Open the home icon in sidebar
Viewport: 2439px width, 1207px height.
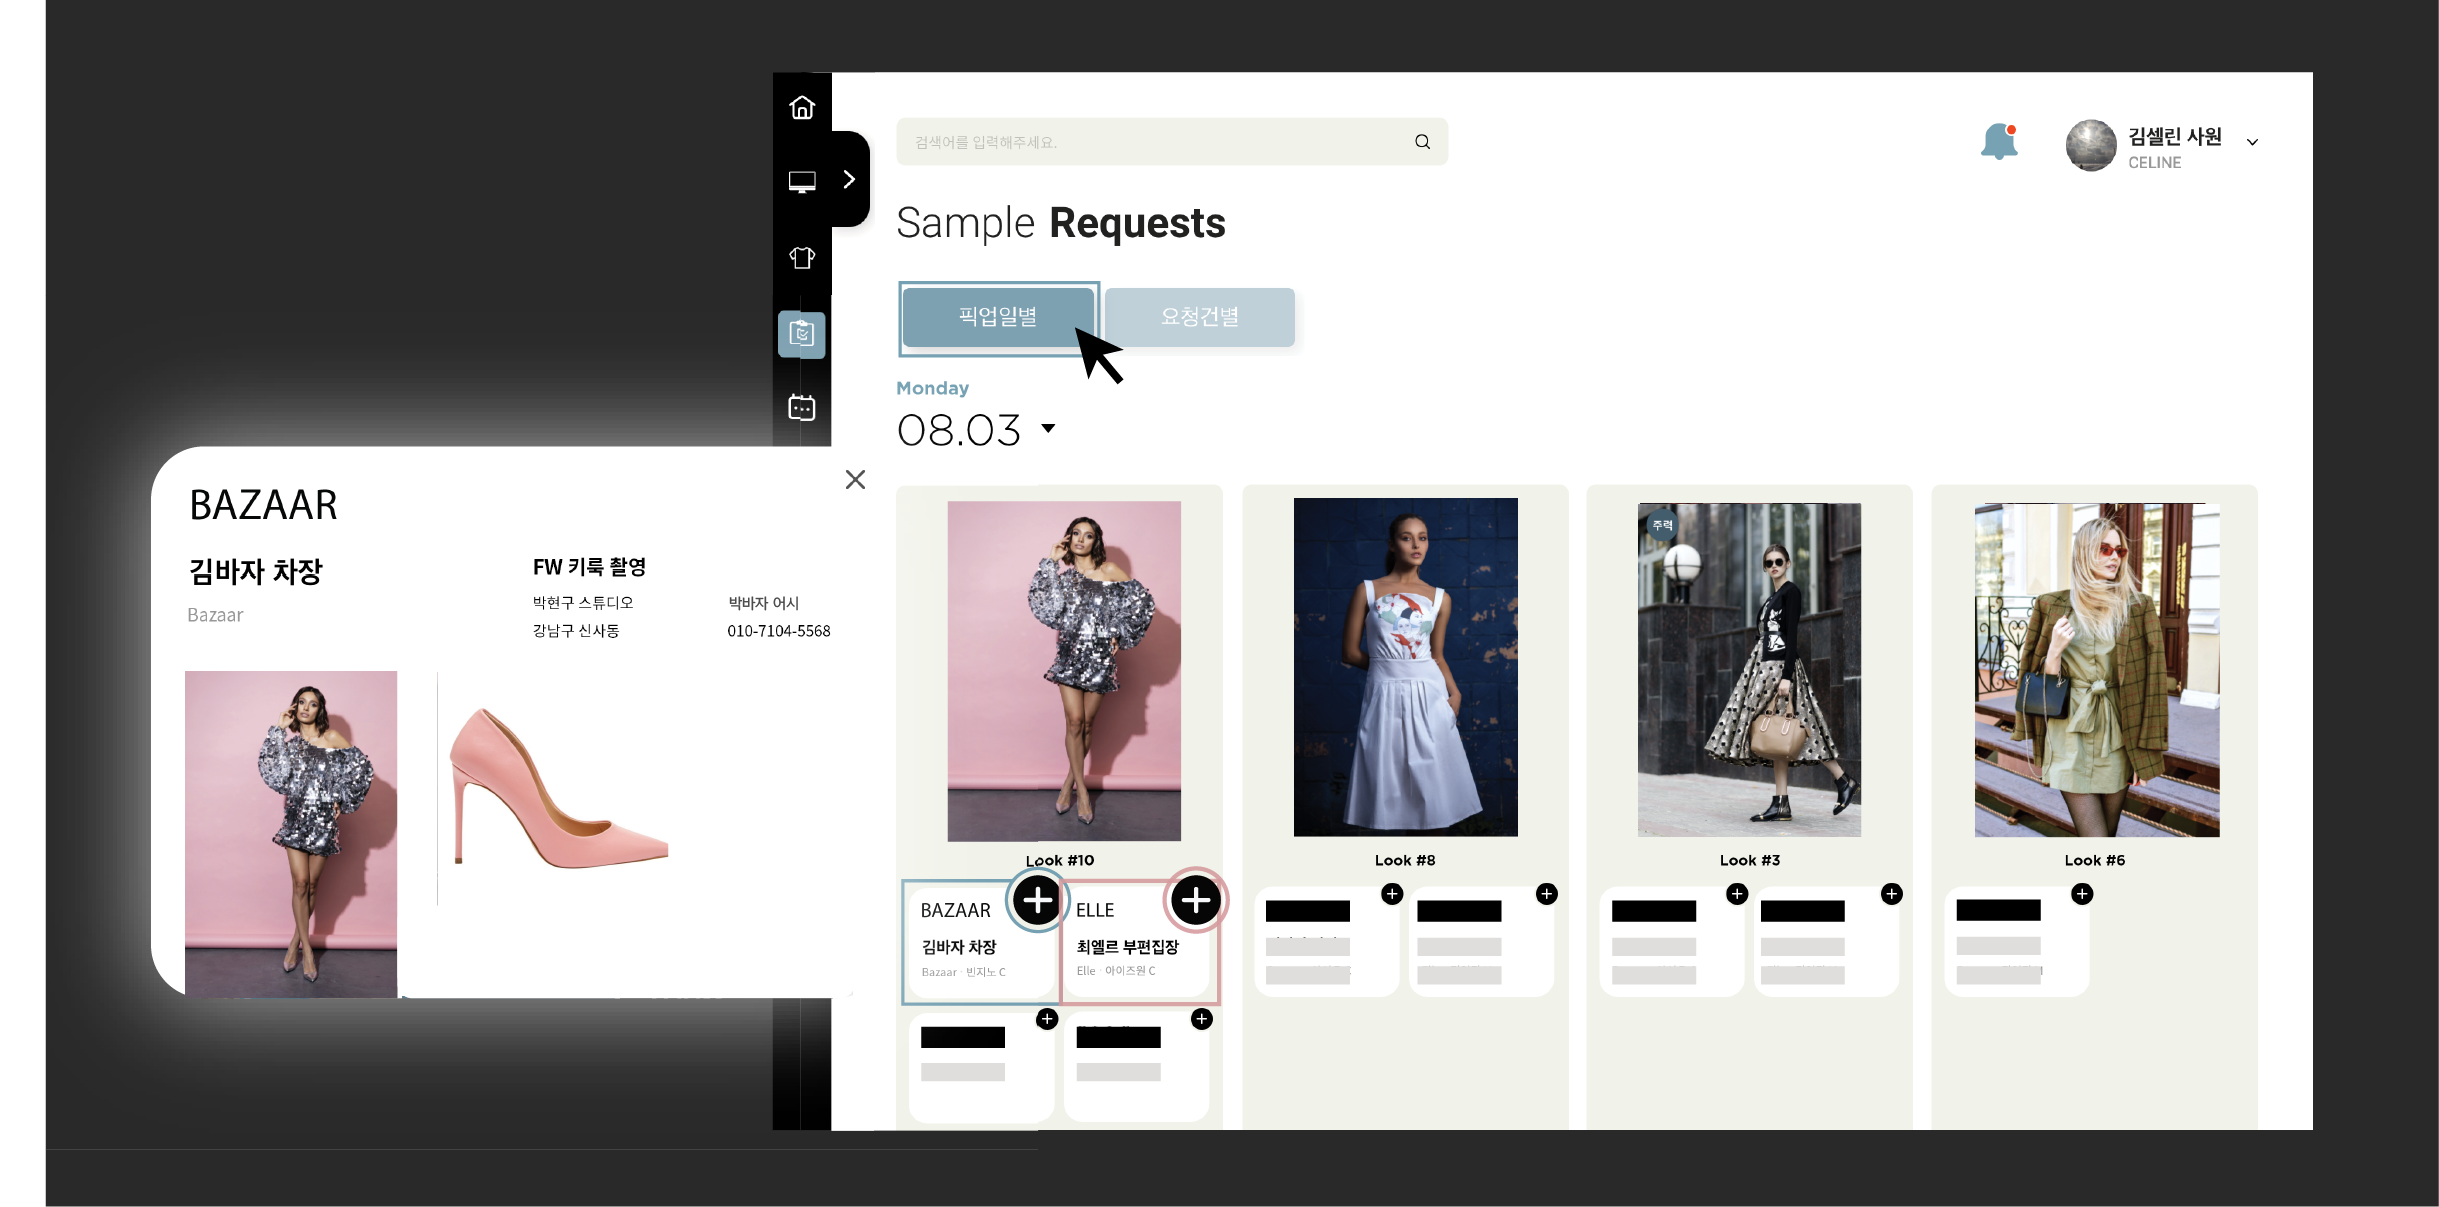click(x=802, y=108)
